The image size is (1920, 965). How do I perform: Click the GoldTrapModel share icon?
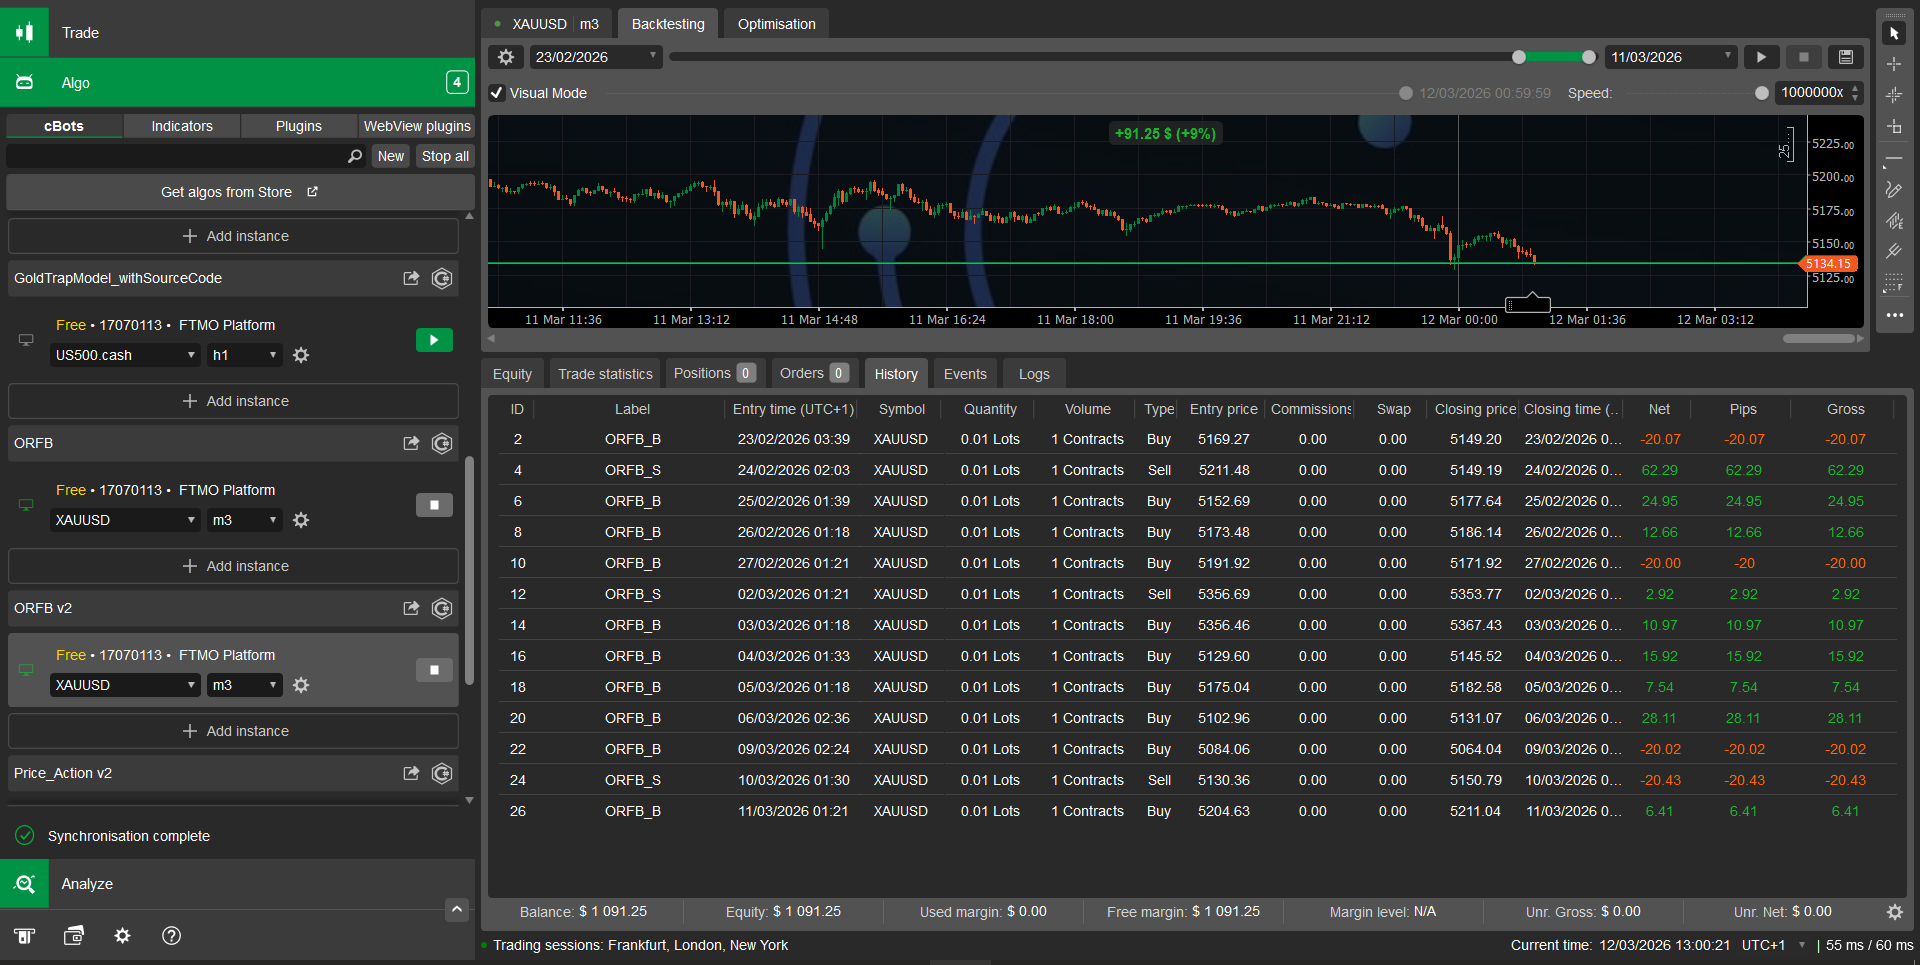411,278
